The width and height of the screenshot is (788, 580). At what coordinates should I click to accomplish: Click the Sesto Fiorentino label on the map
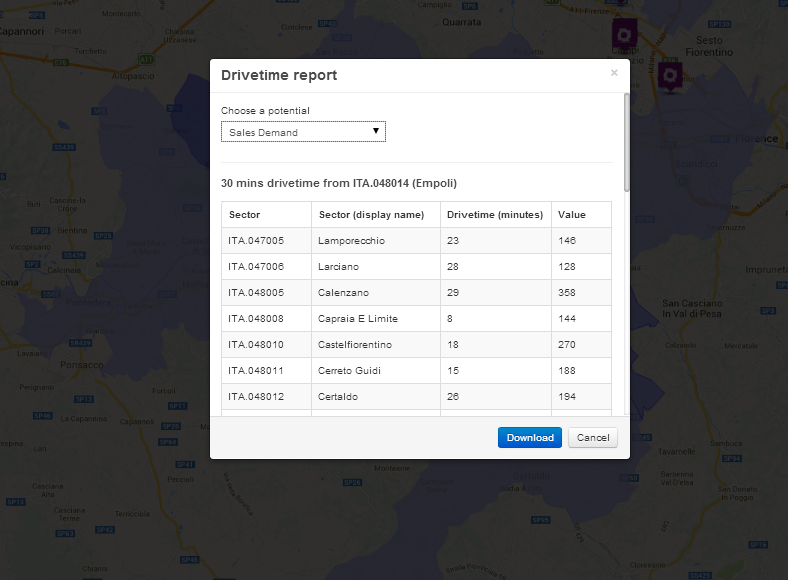pos(709,46)
